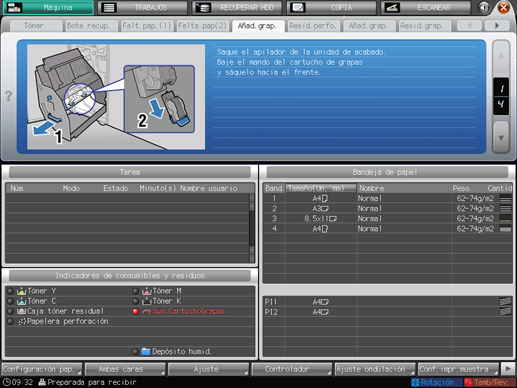Select the red Sum.CartuchoGrapas indicator light
The image size is (517, 388).
[x=135, y=312]
